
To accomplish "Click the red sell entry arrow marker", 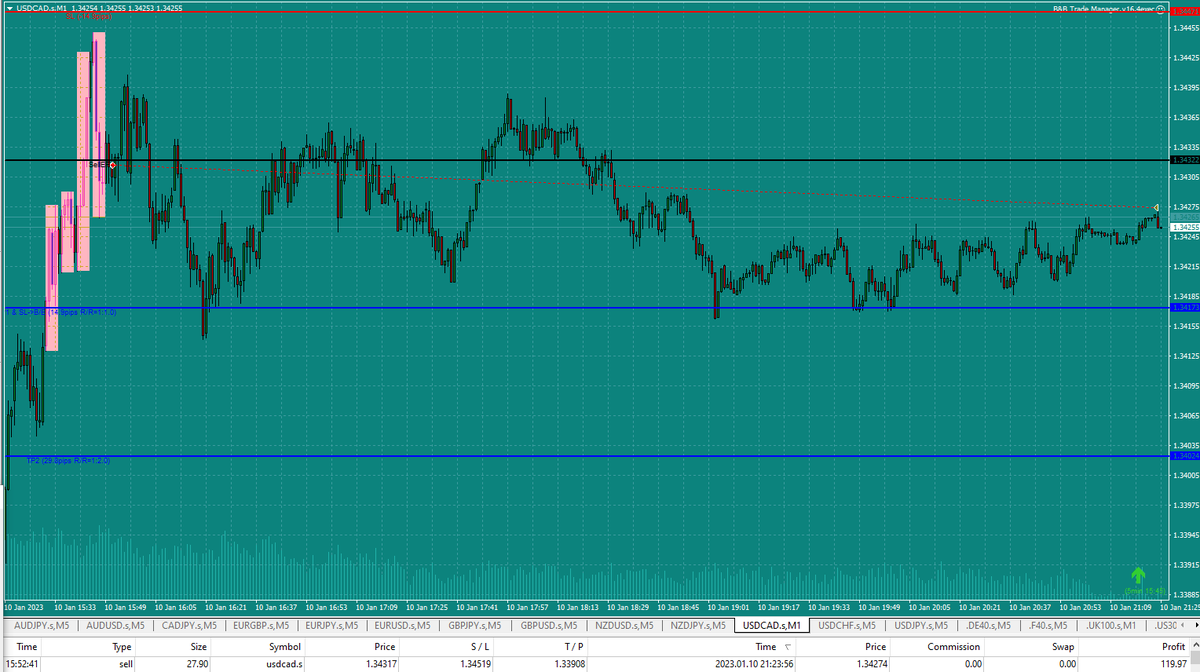I will (x=112, y=164).
